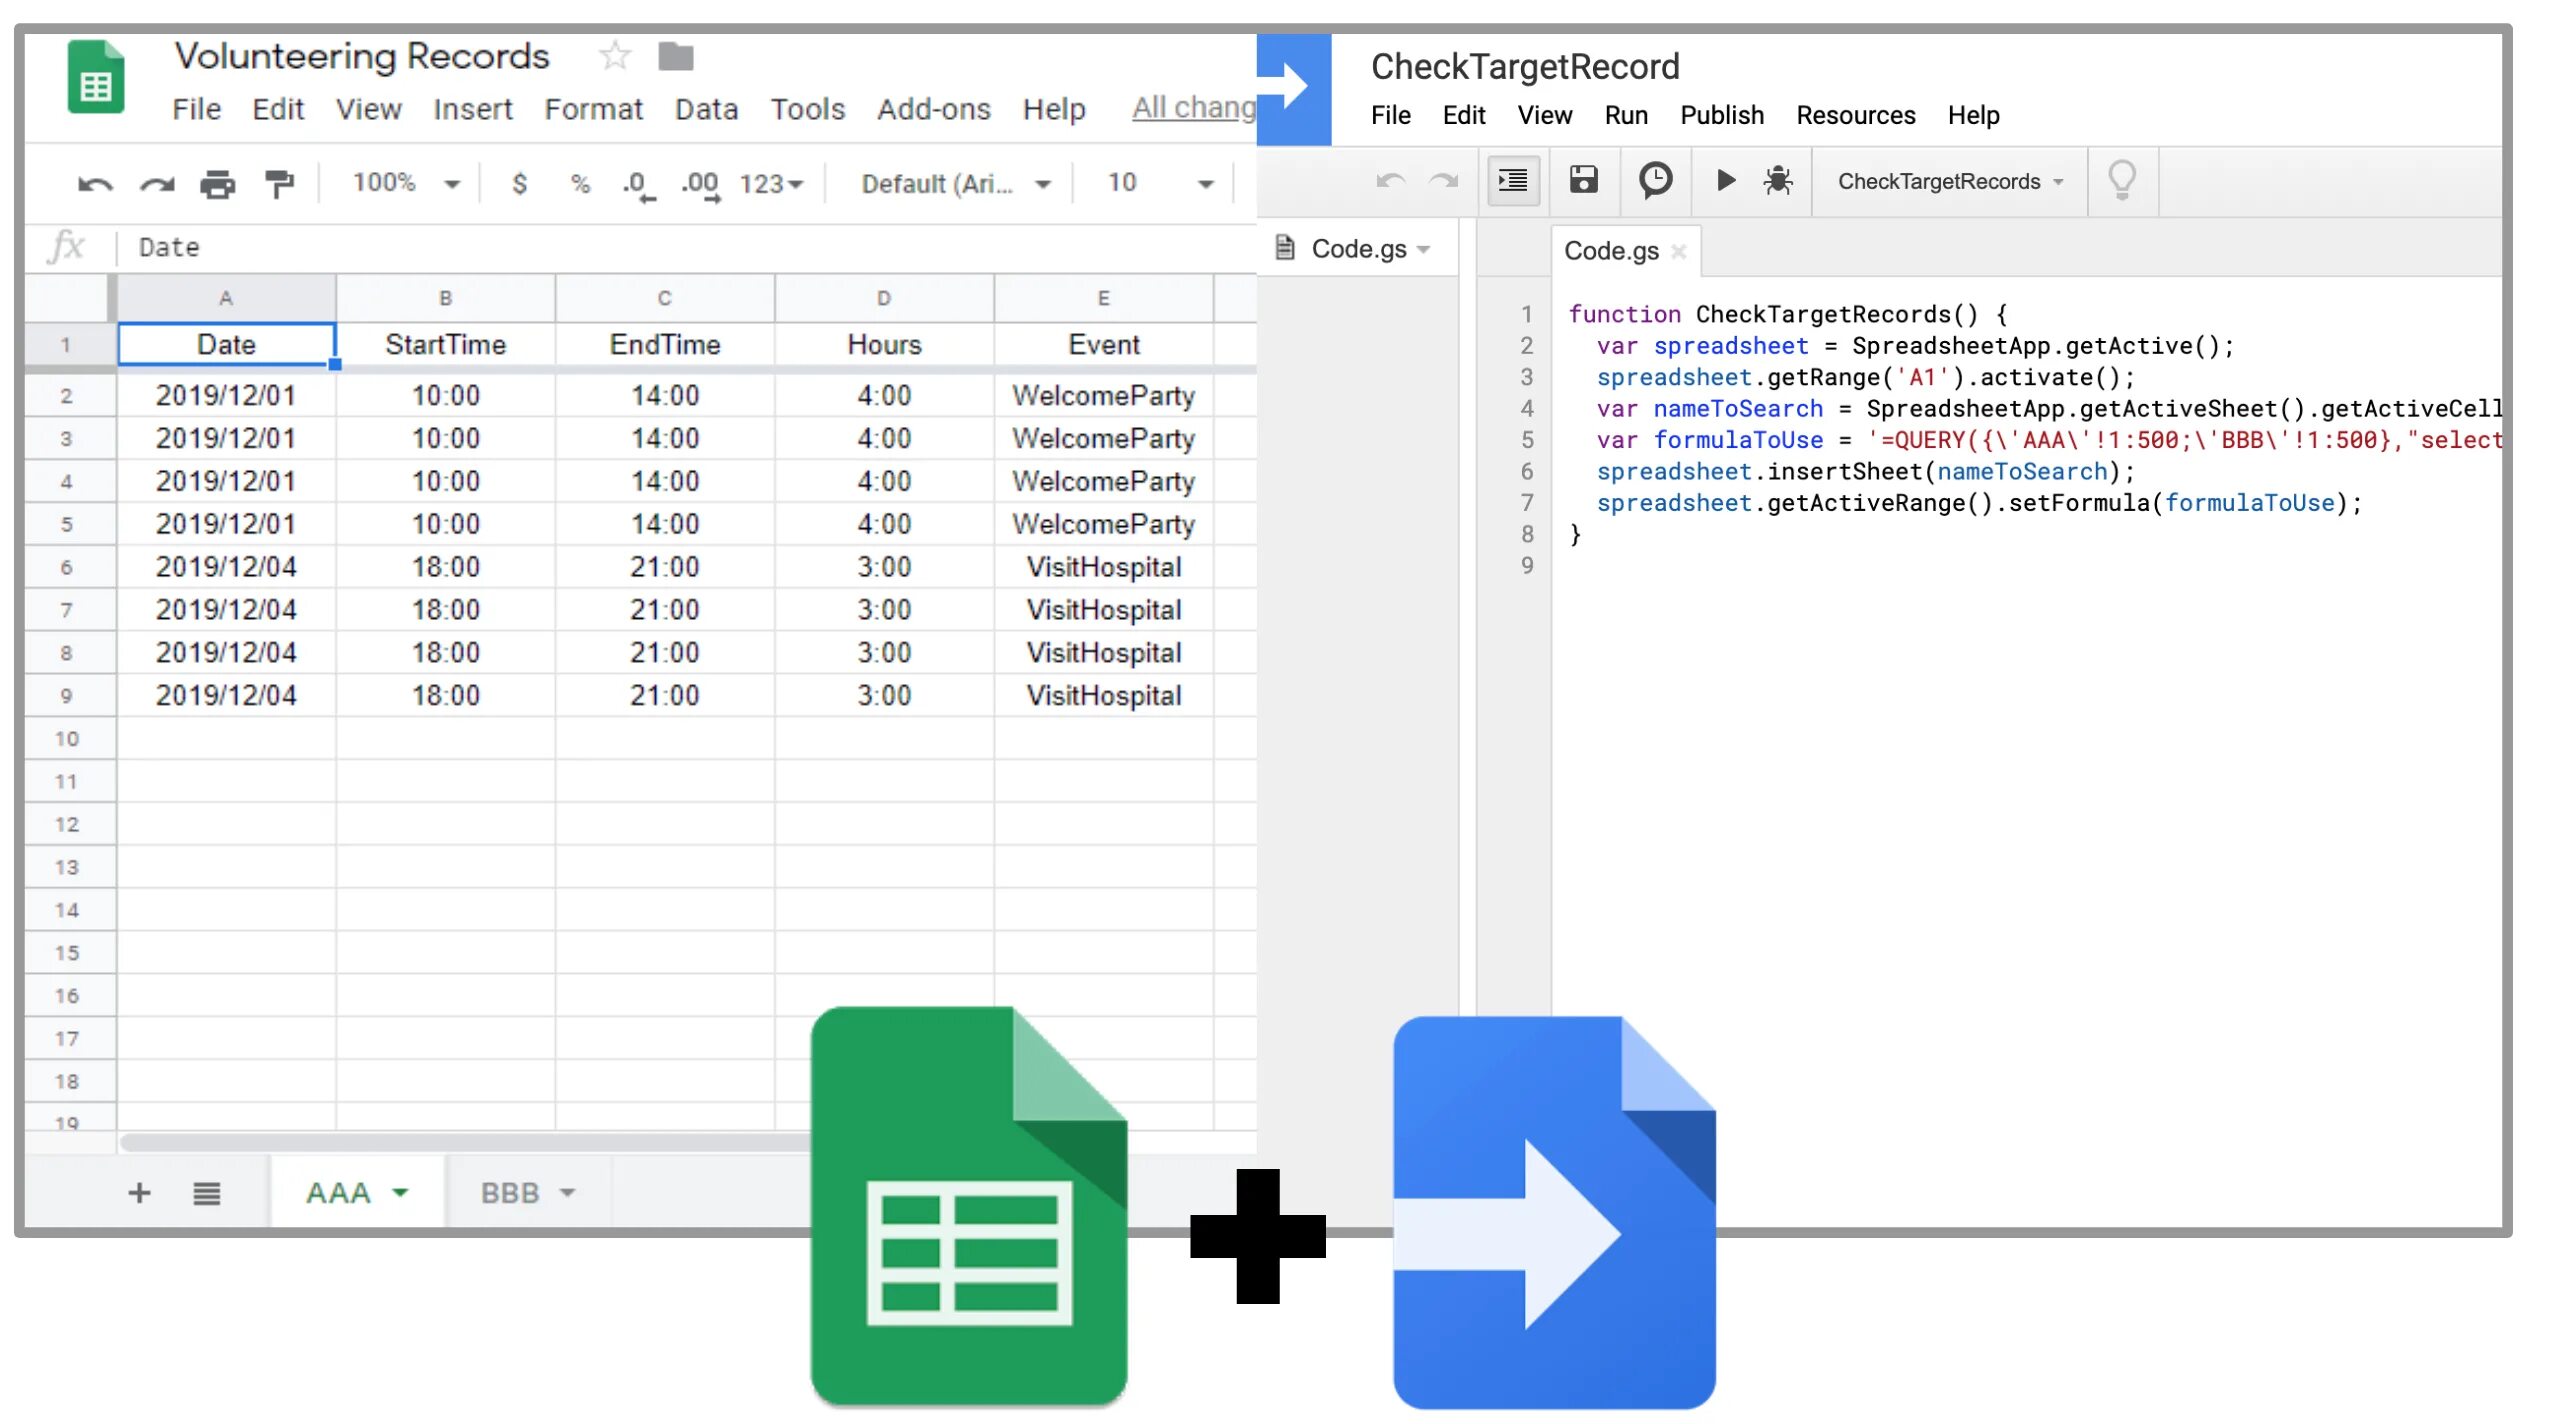The width and height of the screenshot is (2560, 1424).
Task: Click the Undo arrow in Sheets toolbar
Action: pos(95,184)
